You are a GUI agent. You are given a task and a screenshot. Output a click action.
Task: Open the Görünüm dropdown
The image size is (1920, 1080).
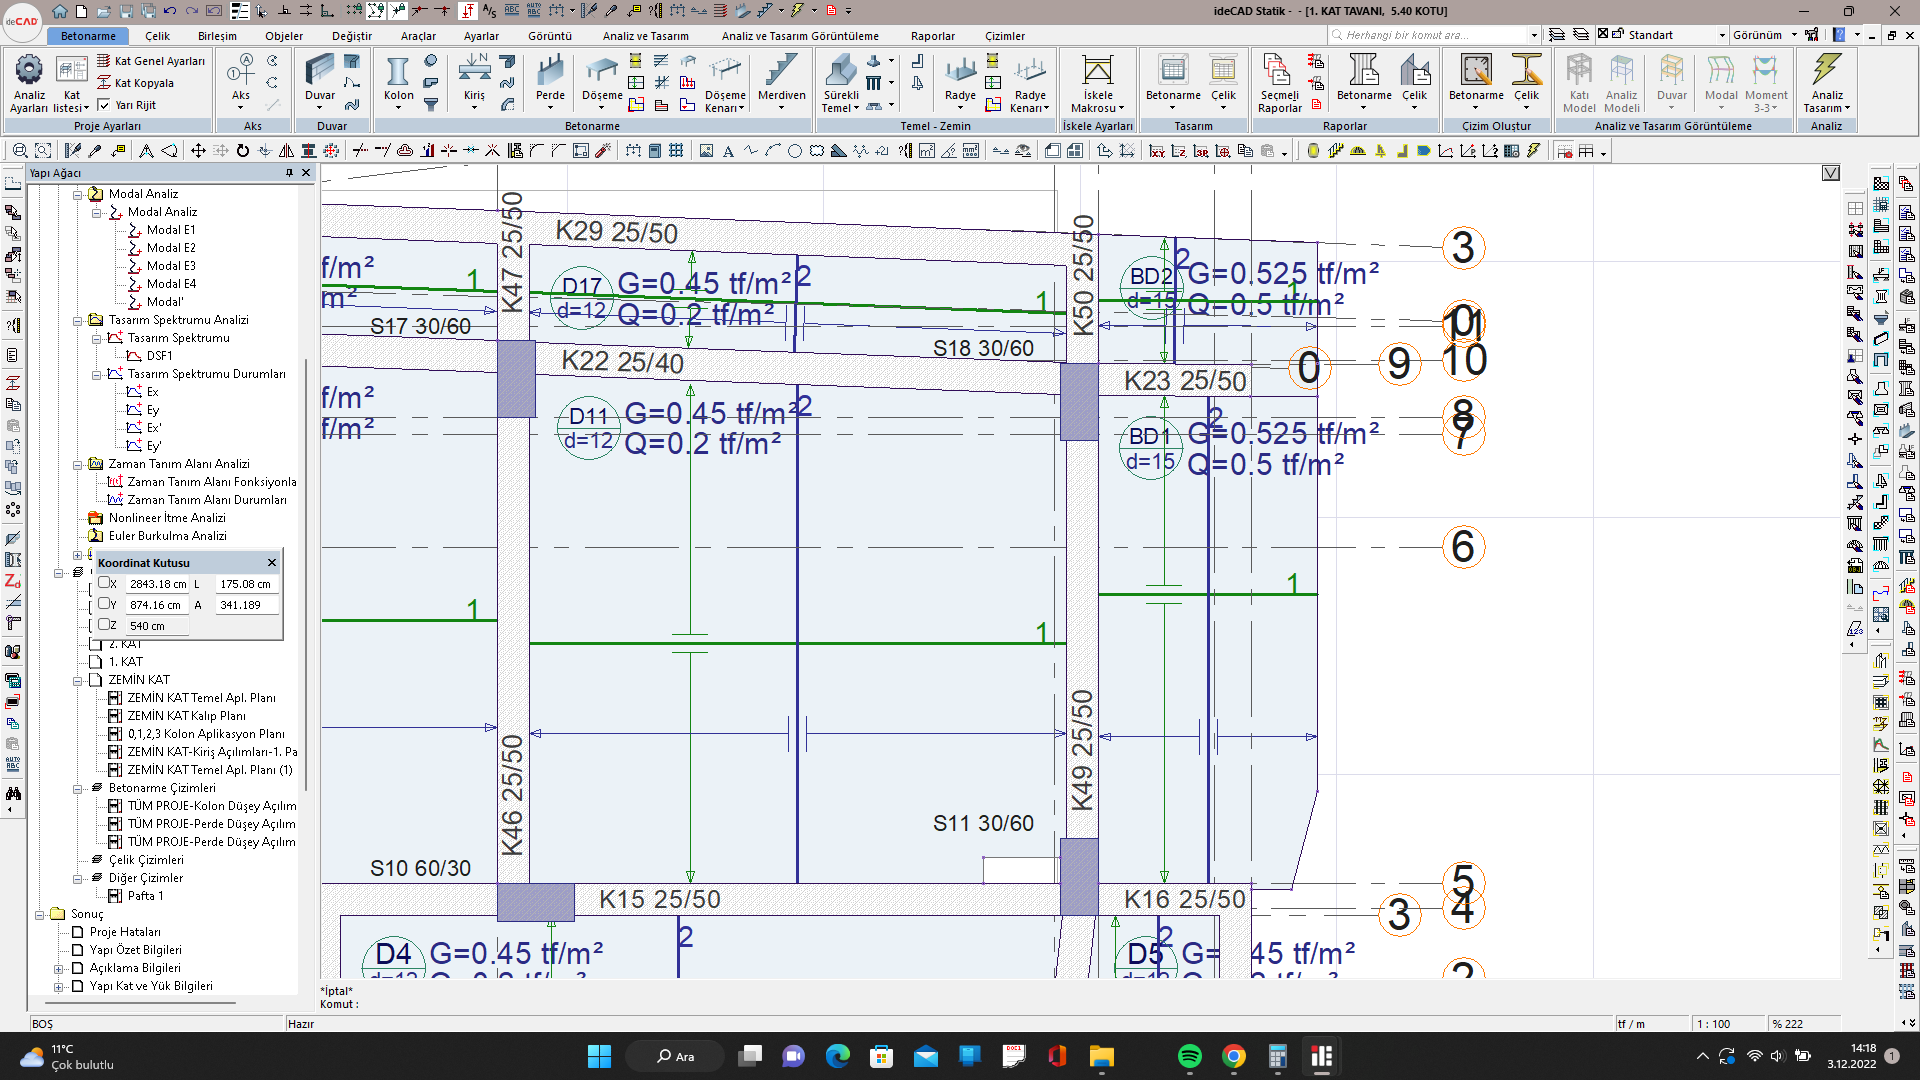point(1794,35)
